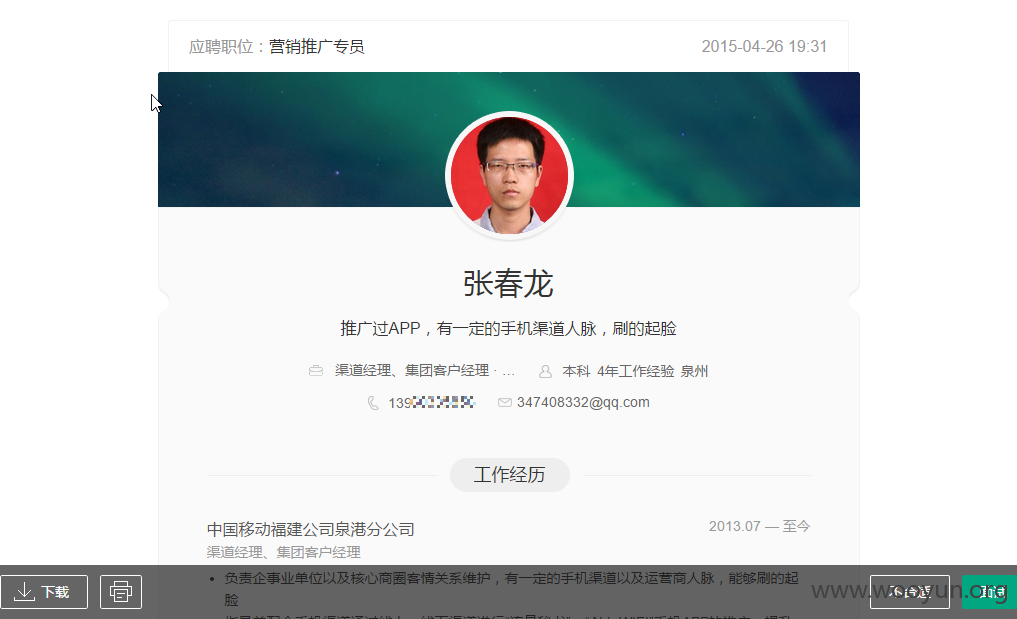Select the 工作经历 section heading
This screenshot has height=619, width=1017.
click(509, 475)
